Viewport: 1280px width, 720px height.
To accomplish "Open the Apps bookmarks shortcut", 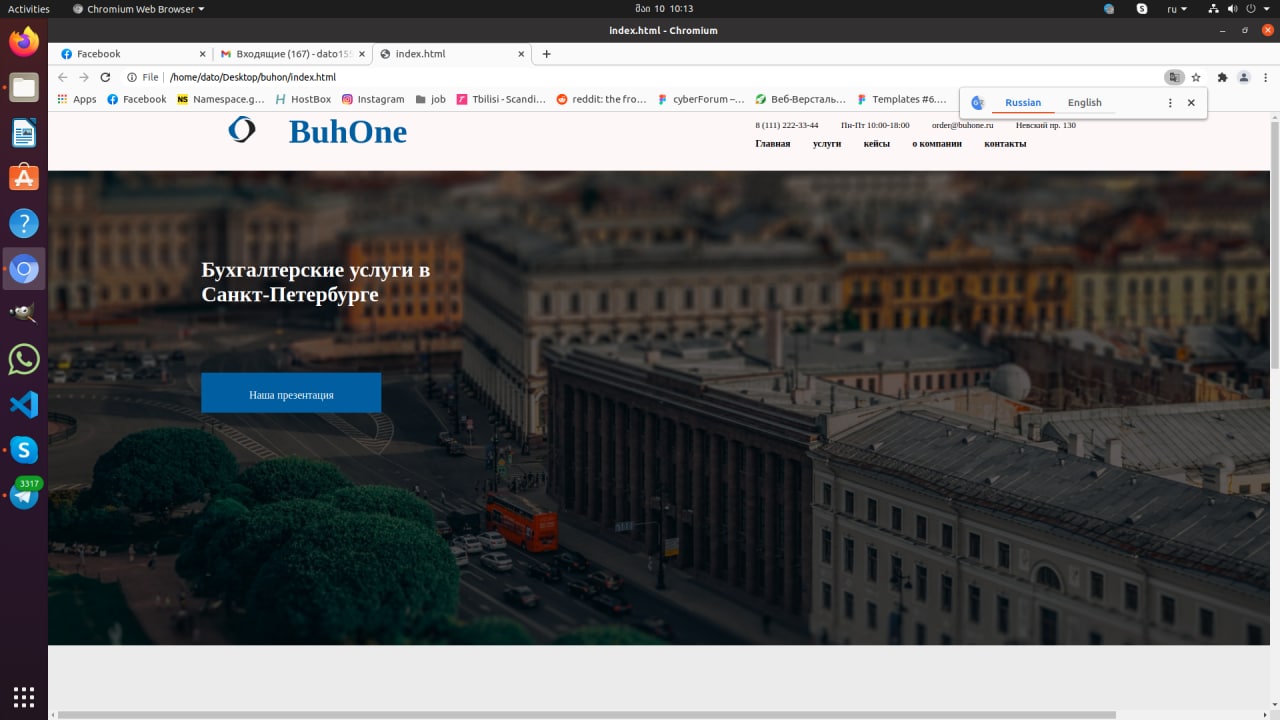I will (x=77, y=99).
